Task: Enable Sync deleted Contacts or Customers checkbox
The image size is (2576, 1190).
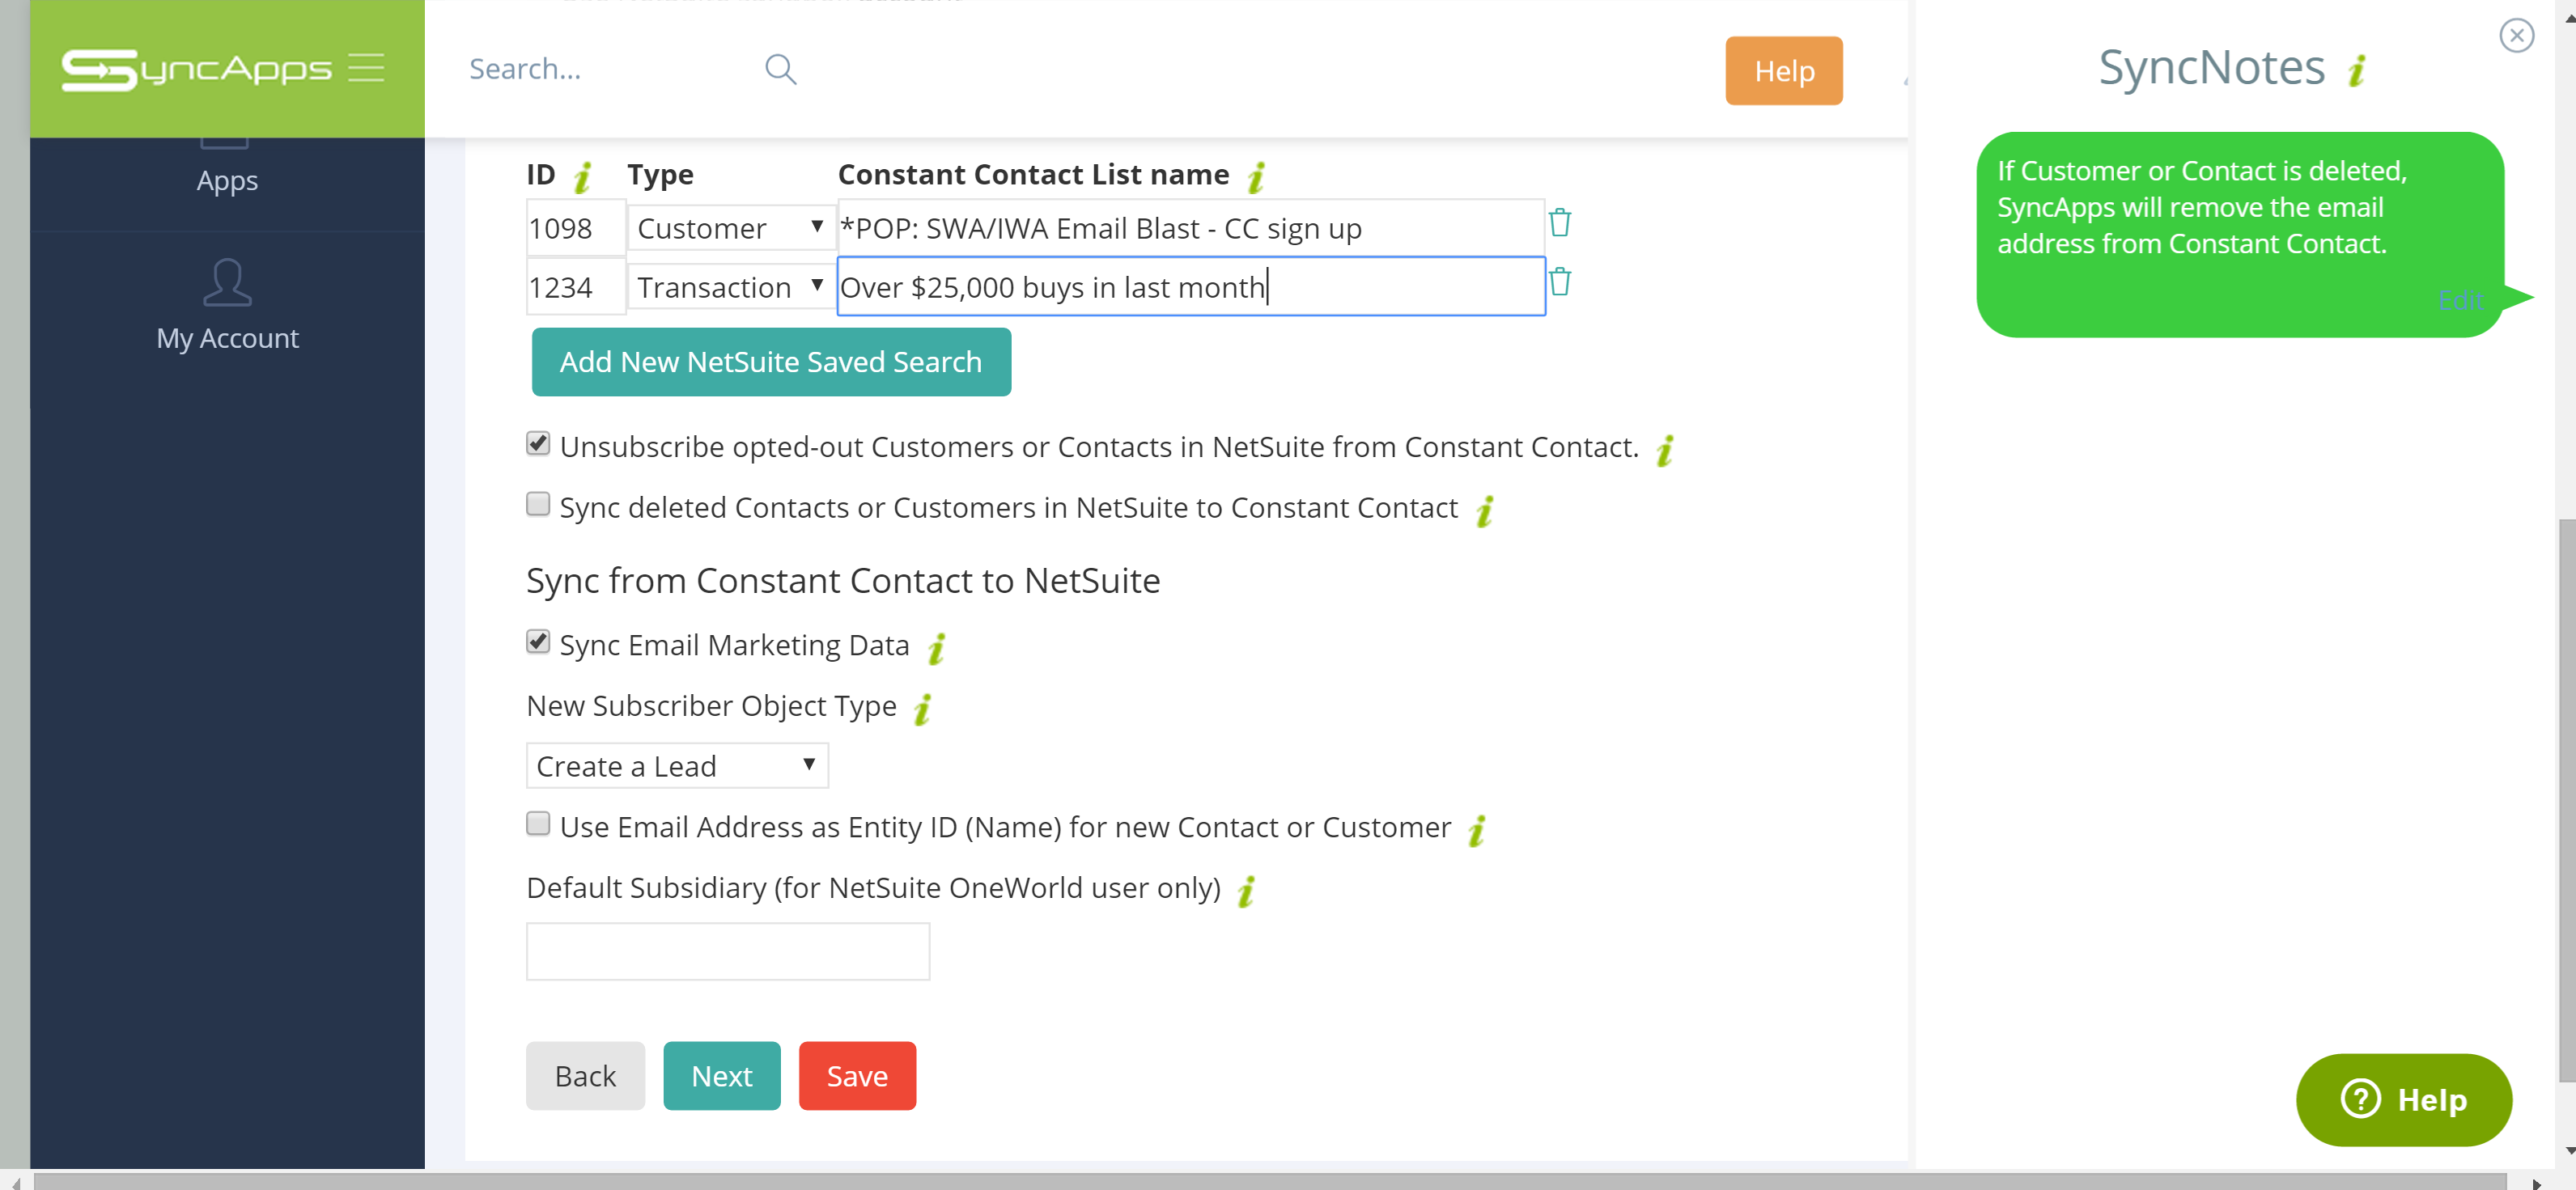Action: (538, 504)
